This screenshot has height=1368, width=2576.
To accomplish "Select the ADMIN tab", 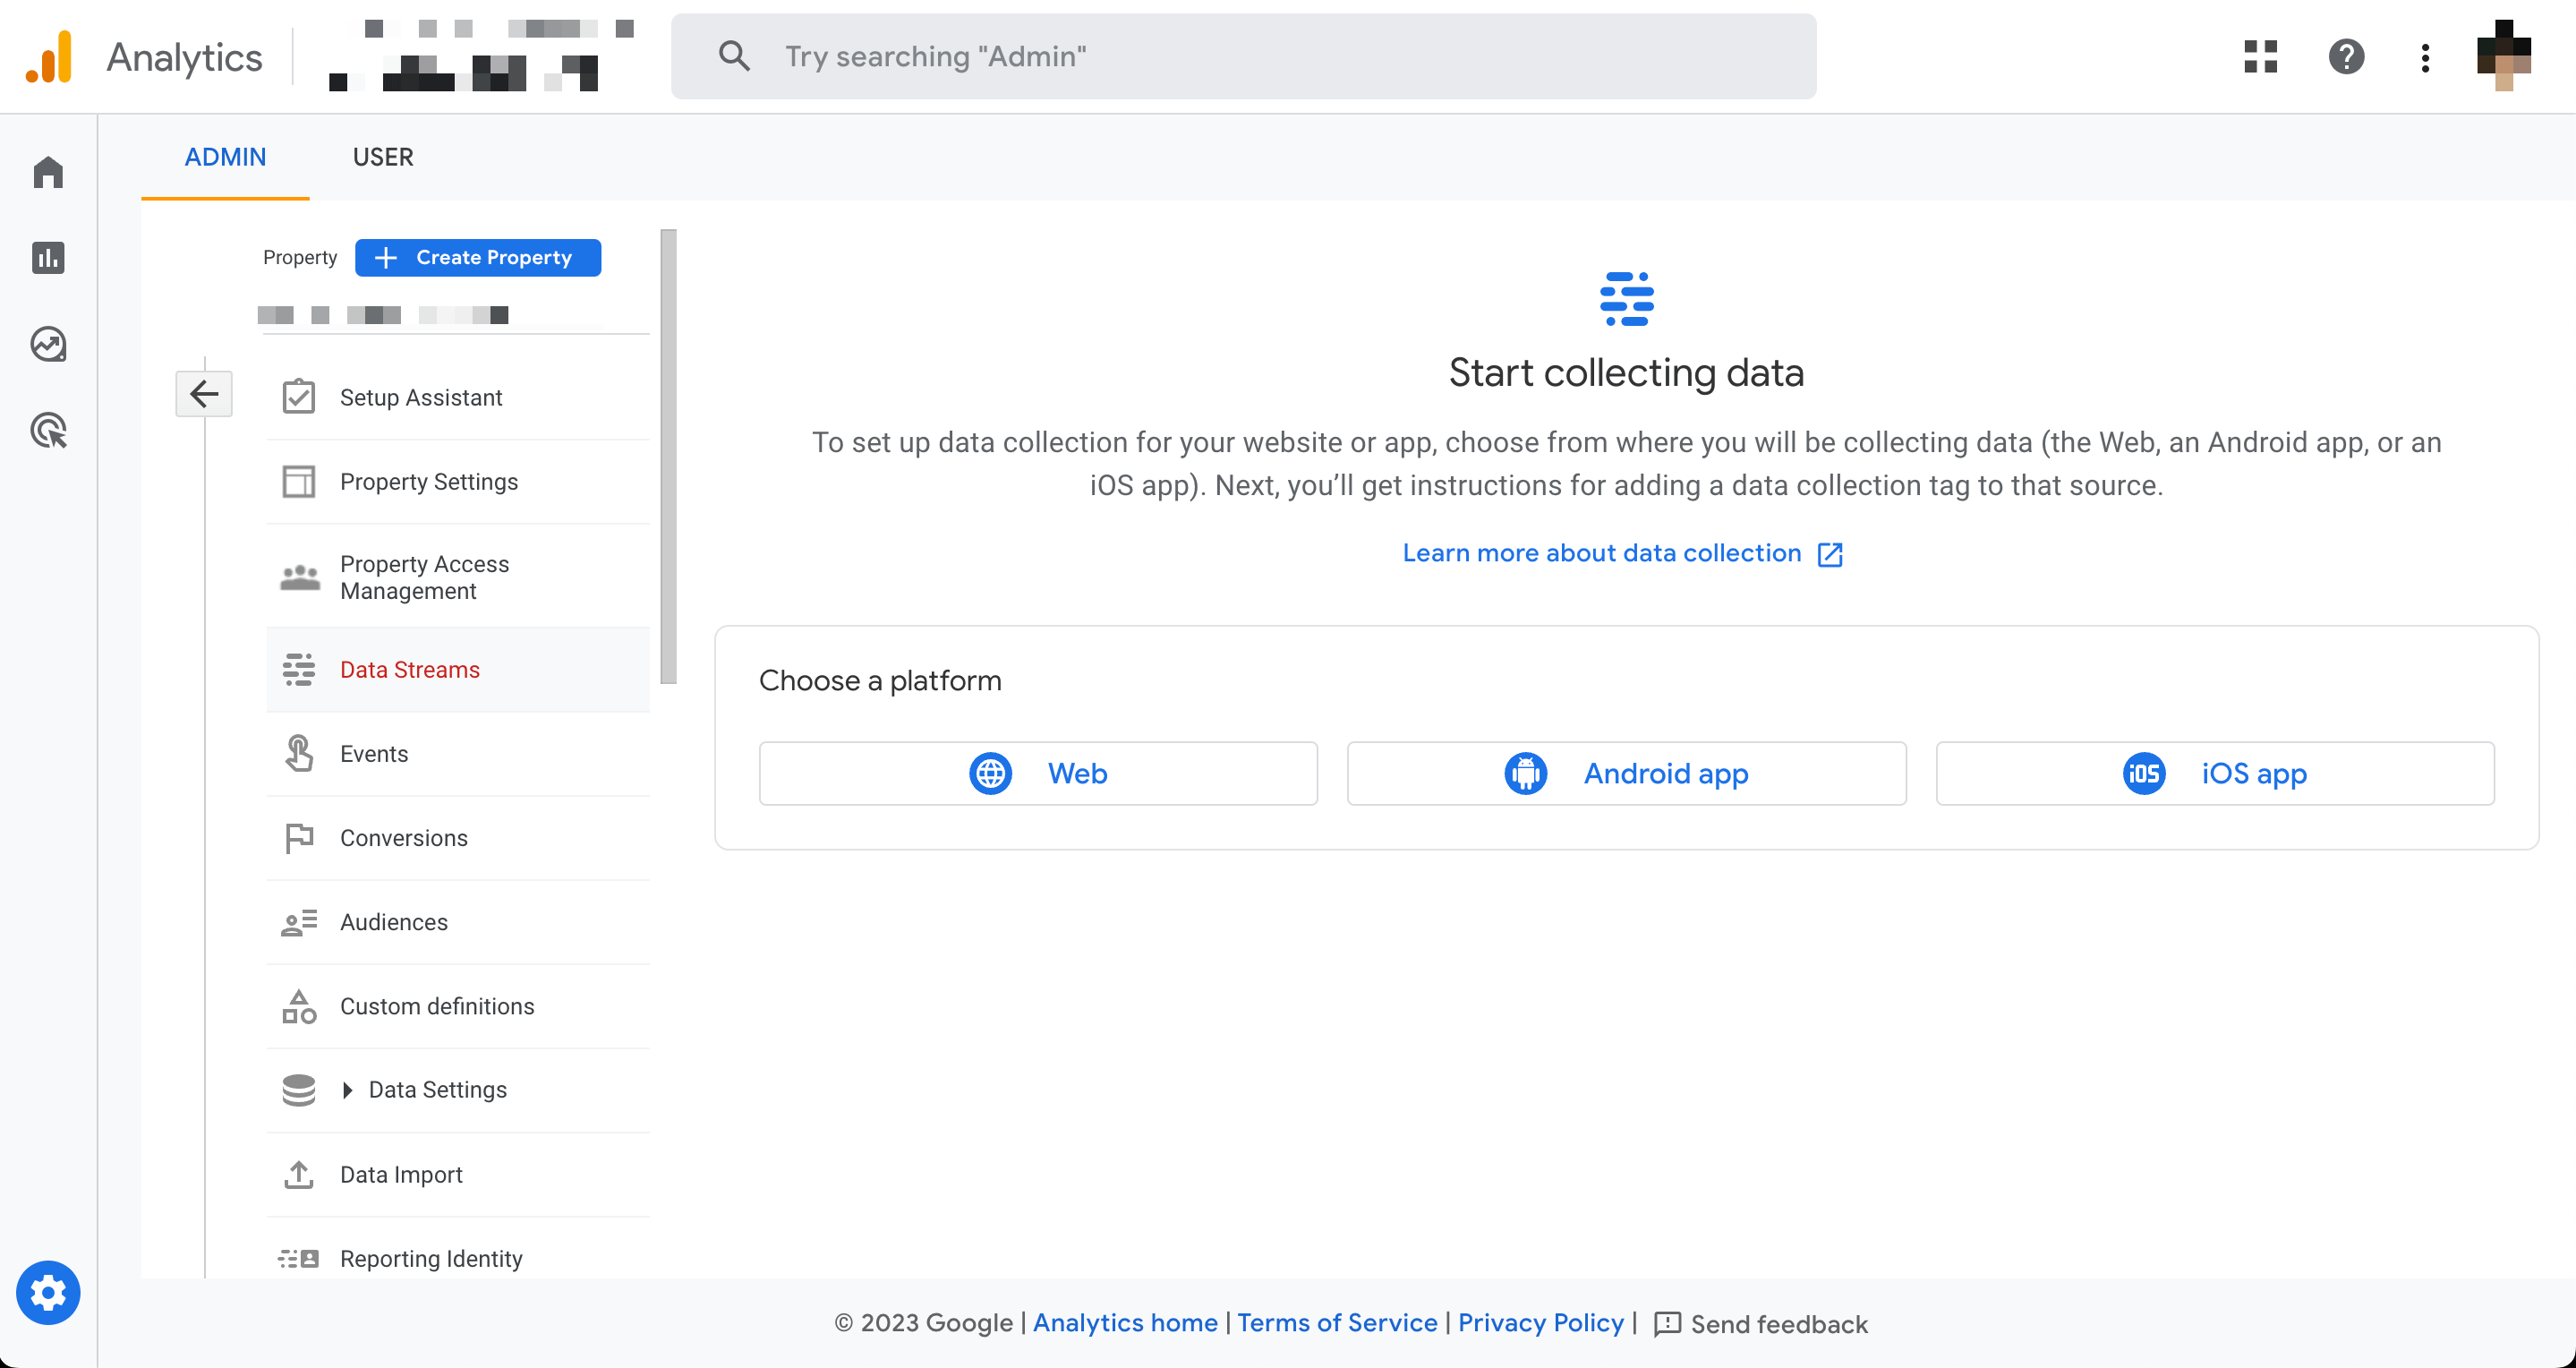I will click(225, 157).
